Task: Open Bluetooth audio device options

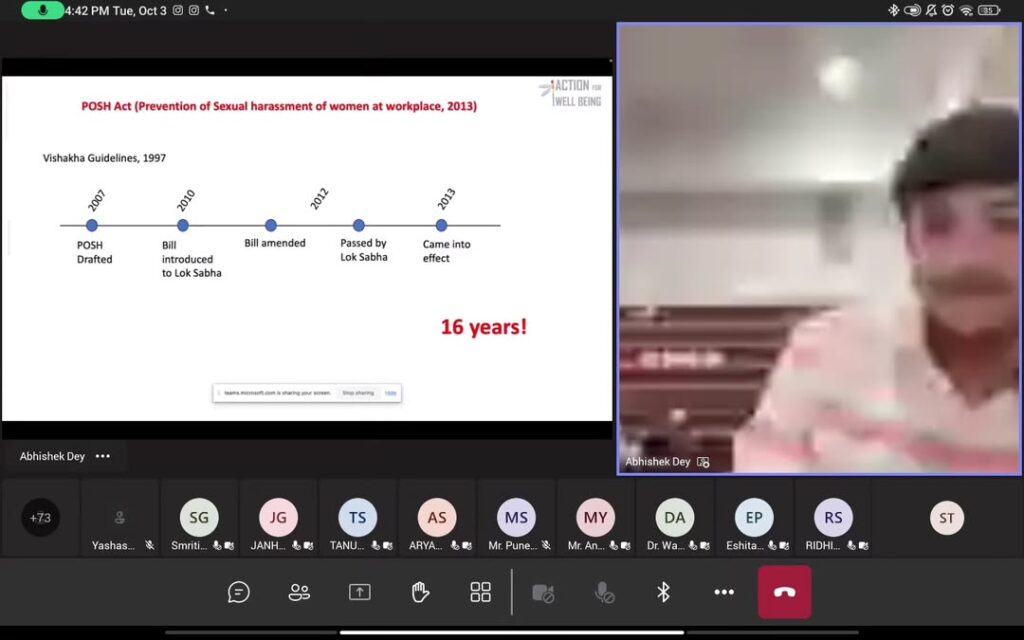Action: tap(663, 592)
